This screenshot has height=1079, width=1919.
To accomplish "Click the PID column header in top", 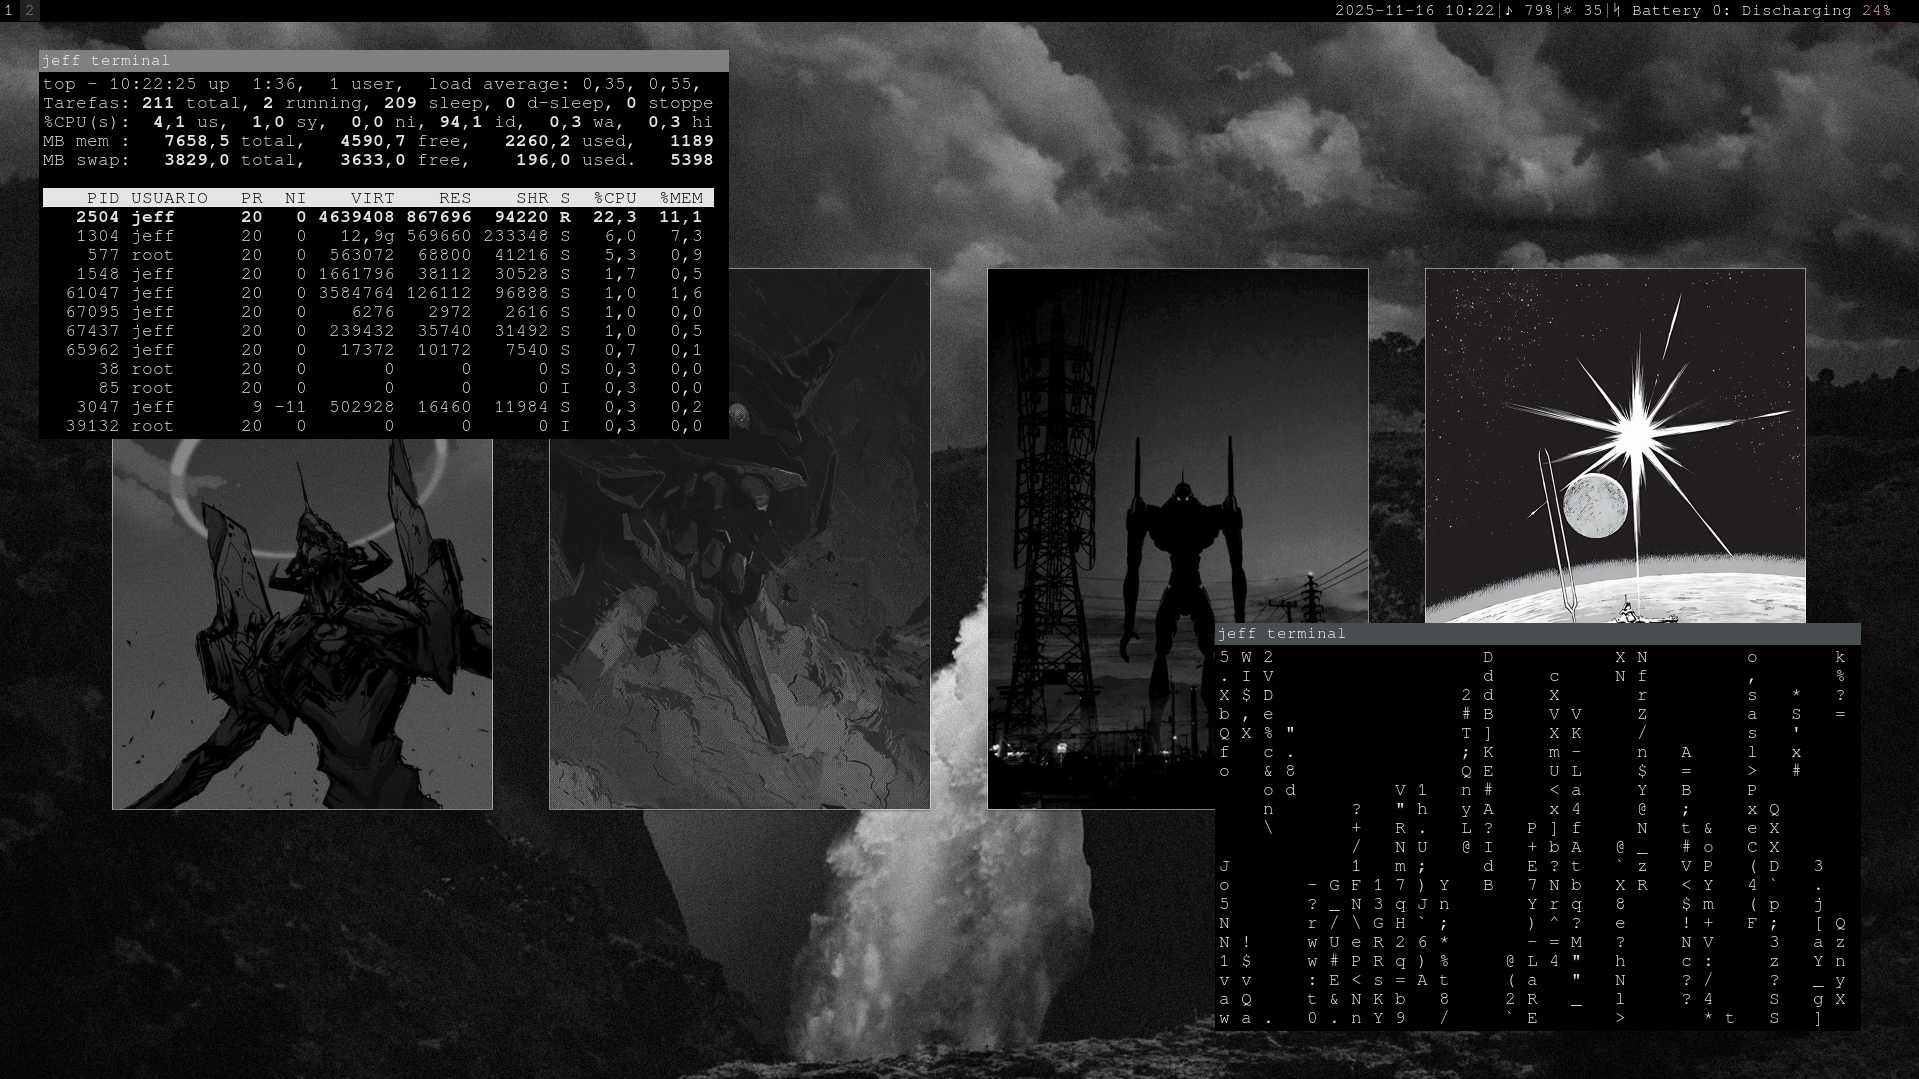I will 103,198.
